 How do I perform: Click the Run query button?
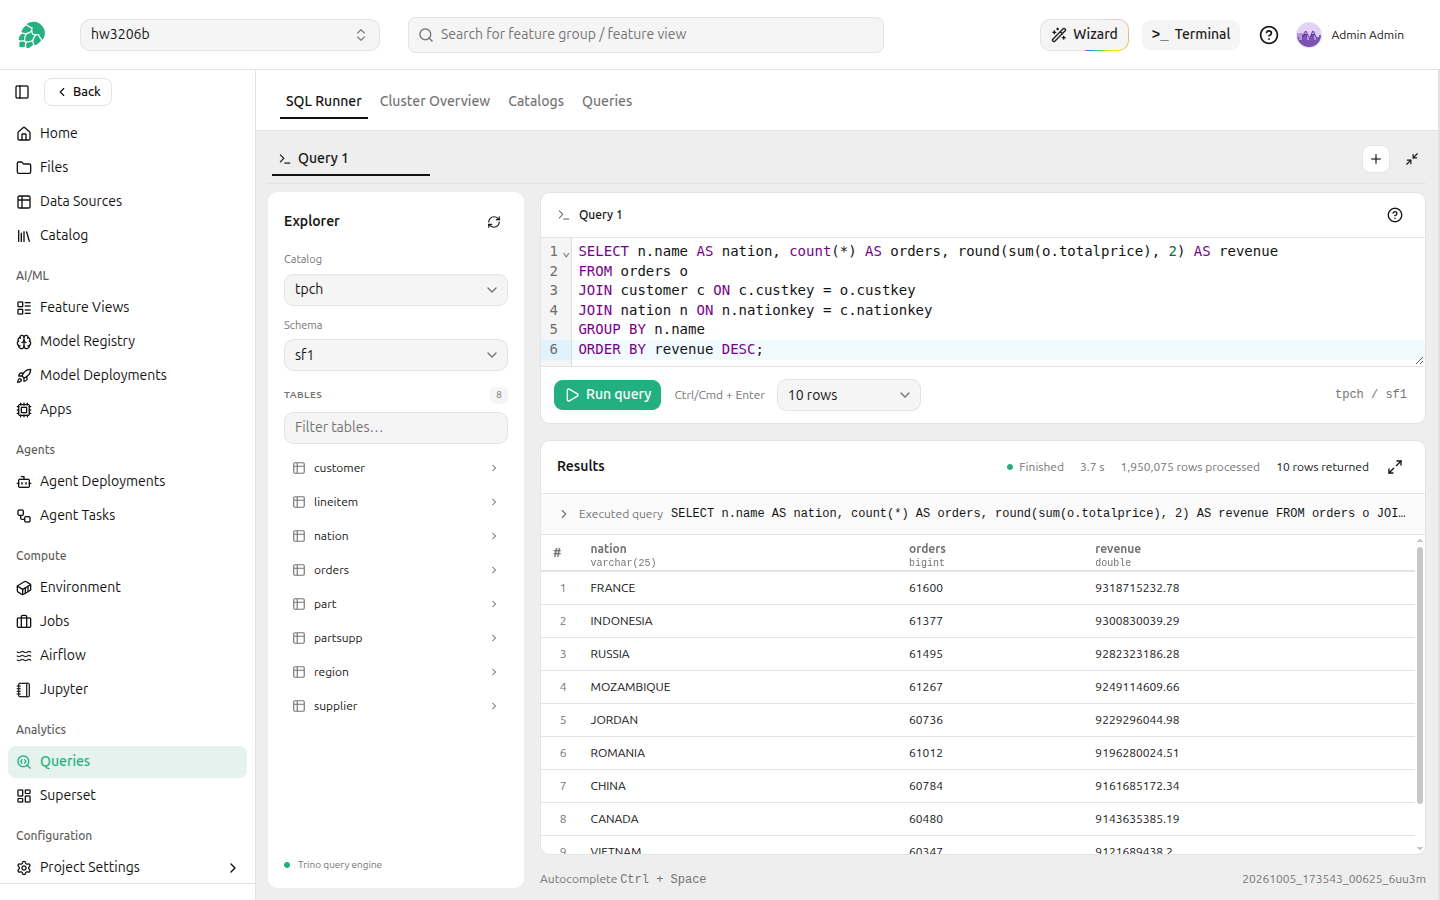click(608, 395)
